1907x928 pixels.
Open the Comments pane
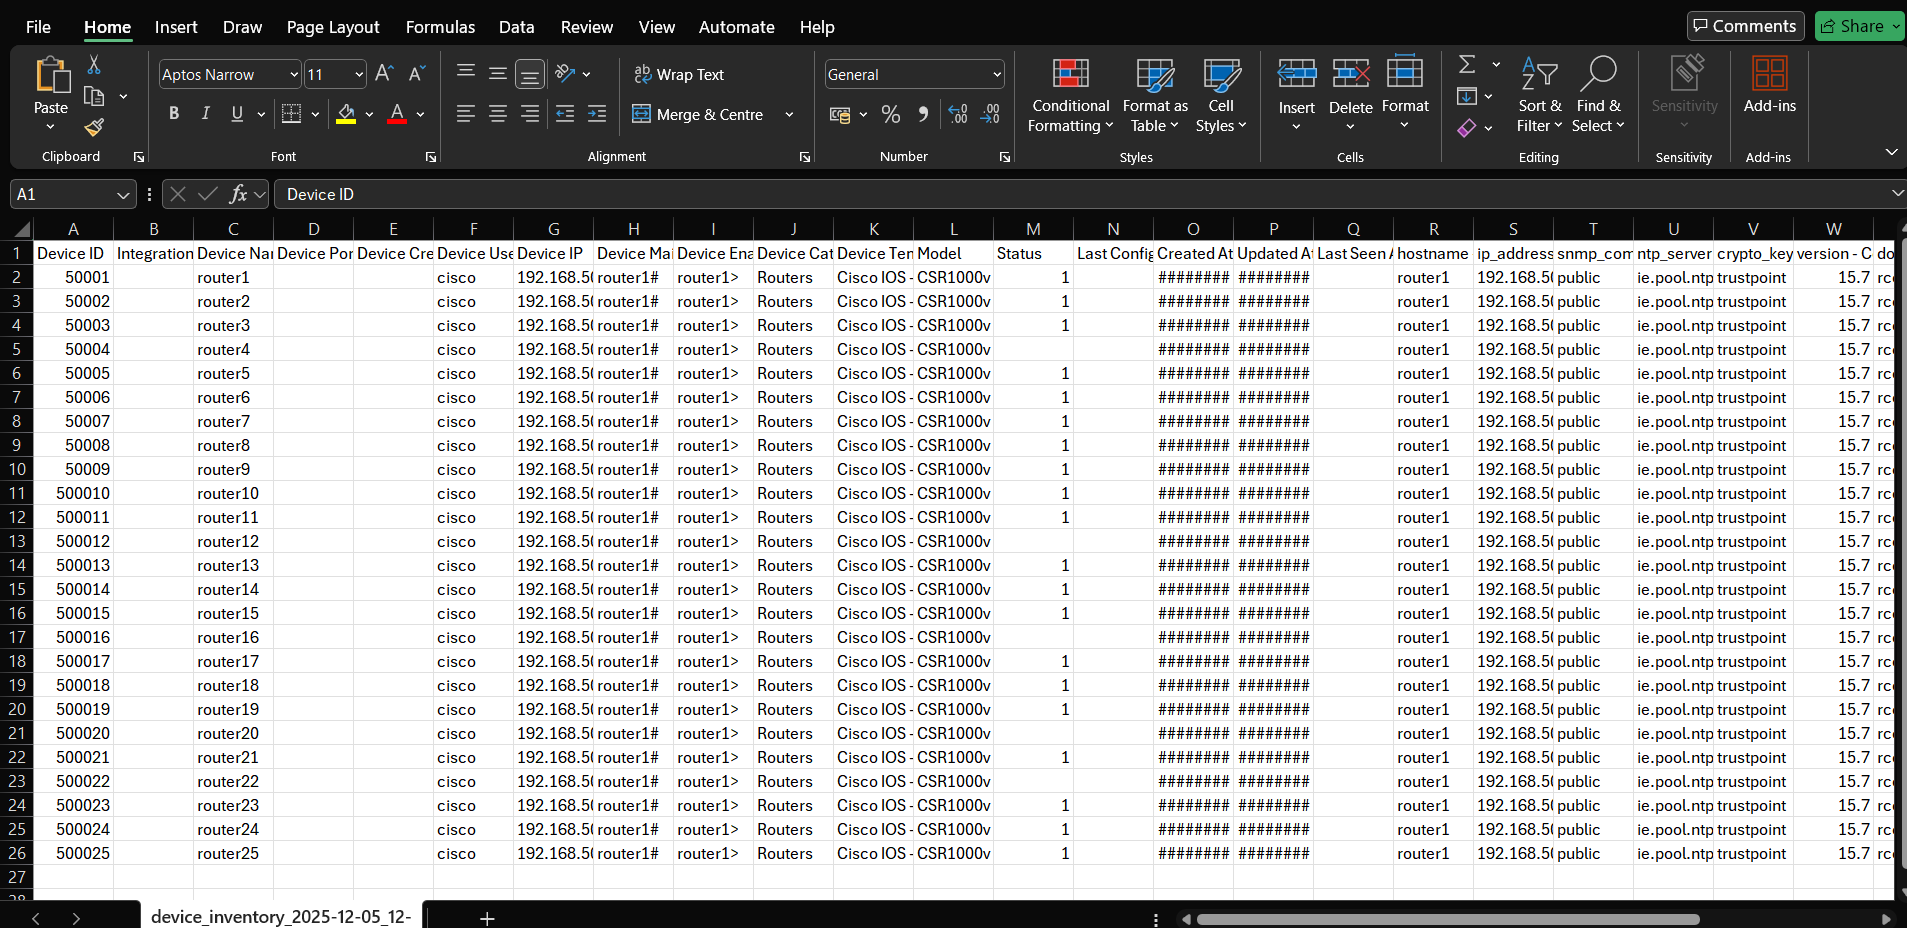point(1745,26)
